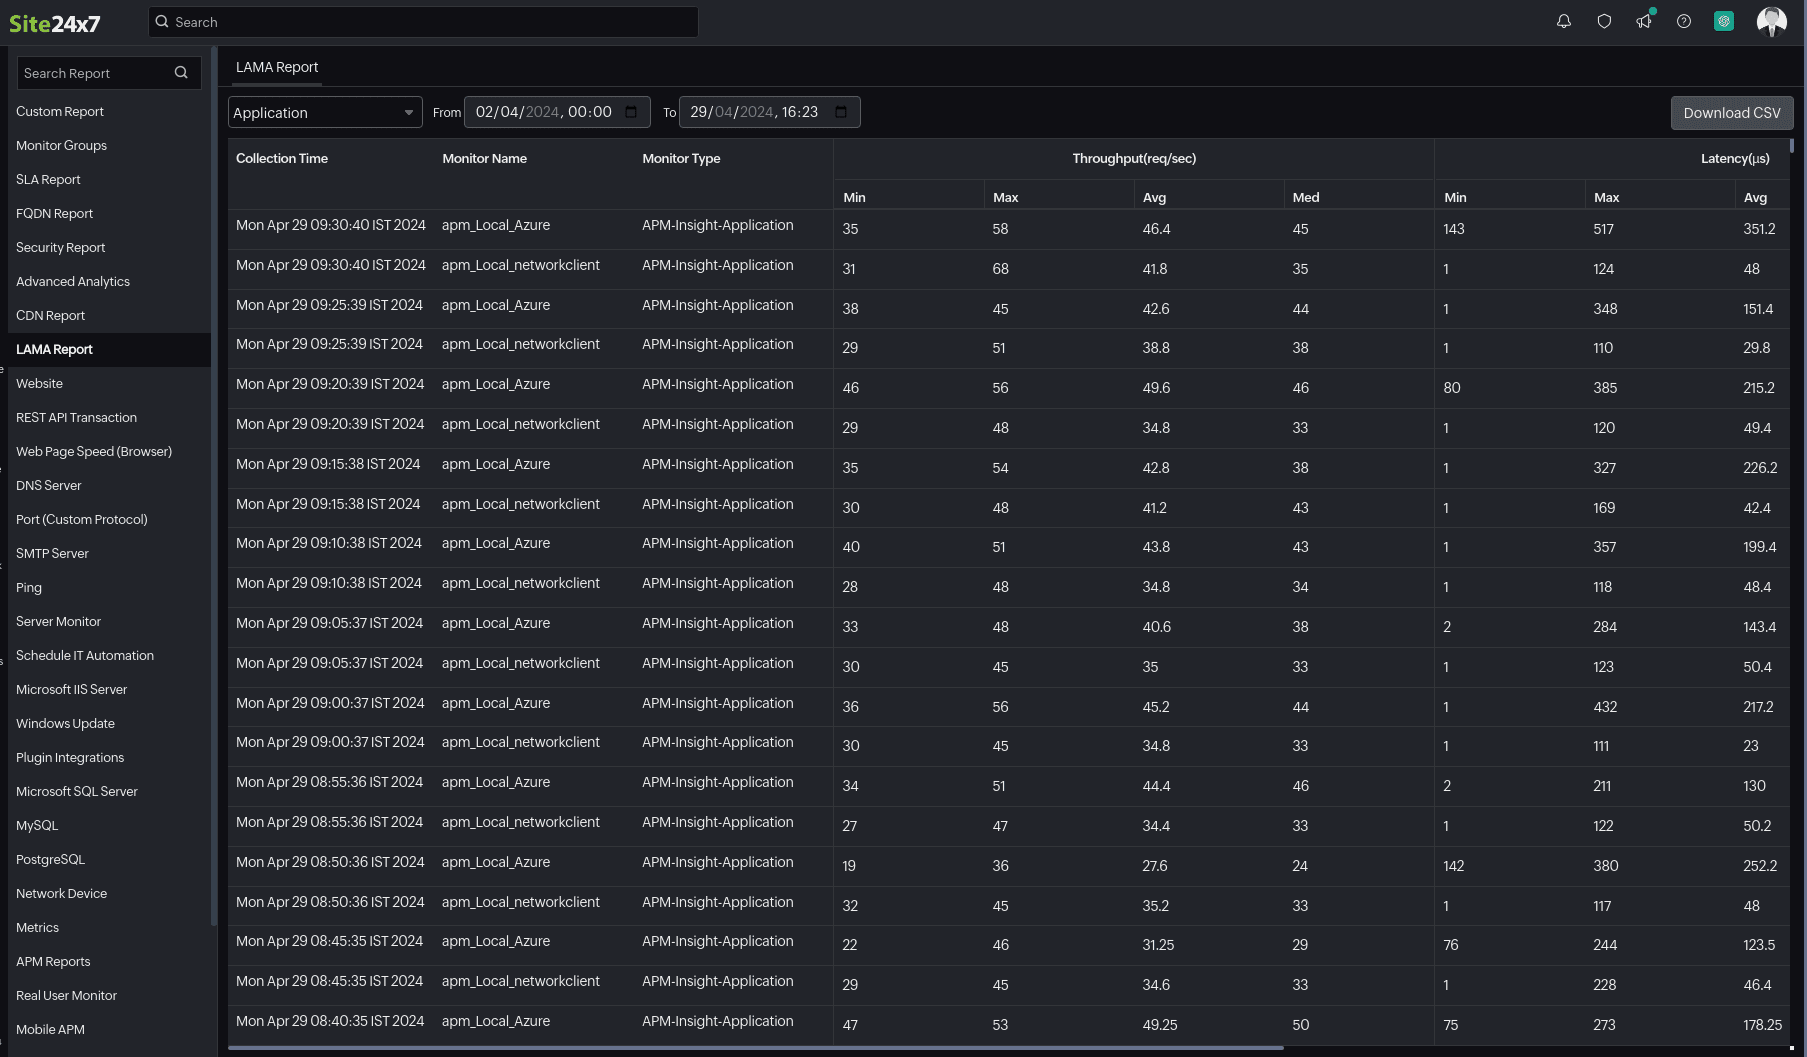Go to DNS Server report
Screen dimensions: 1807x1057
[x=48, y=485]
